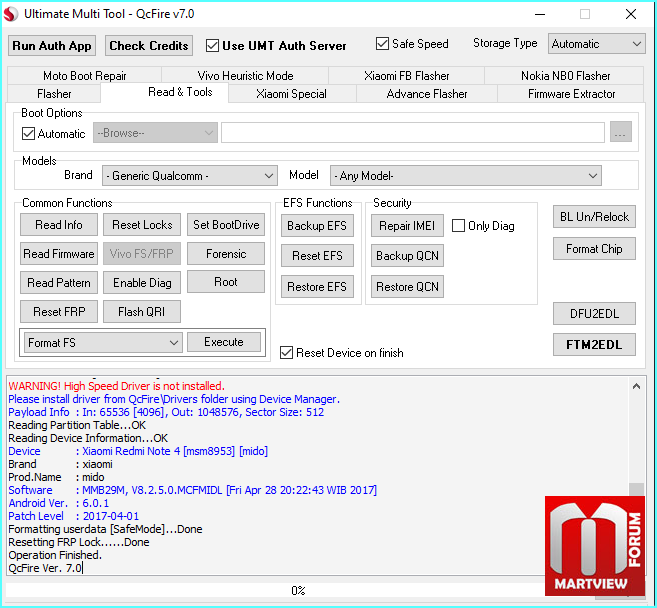Click the Resetting FRP Lock......Done line
The height and width of the screenshot is (608, 657).
pos(79,542)
